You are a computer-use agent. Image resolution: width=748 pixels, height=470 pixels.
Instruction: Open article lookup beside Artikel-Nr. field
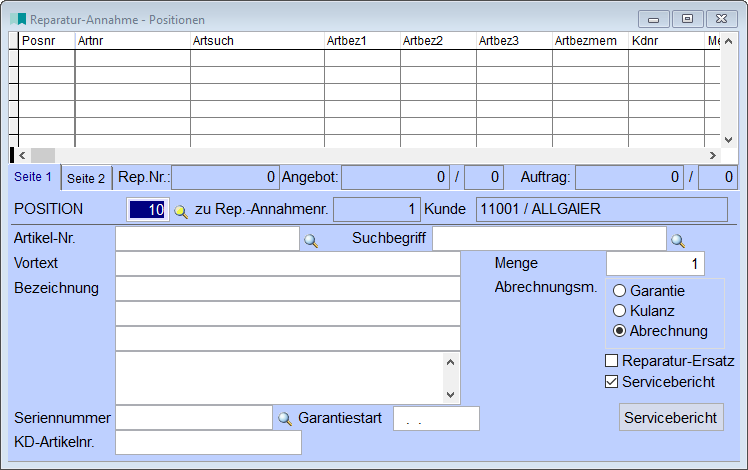(x=311, y=240)
